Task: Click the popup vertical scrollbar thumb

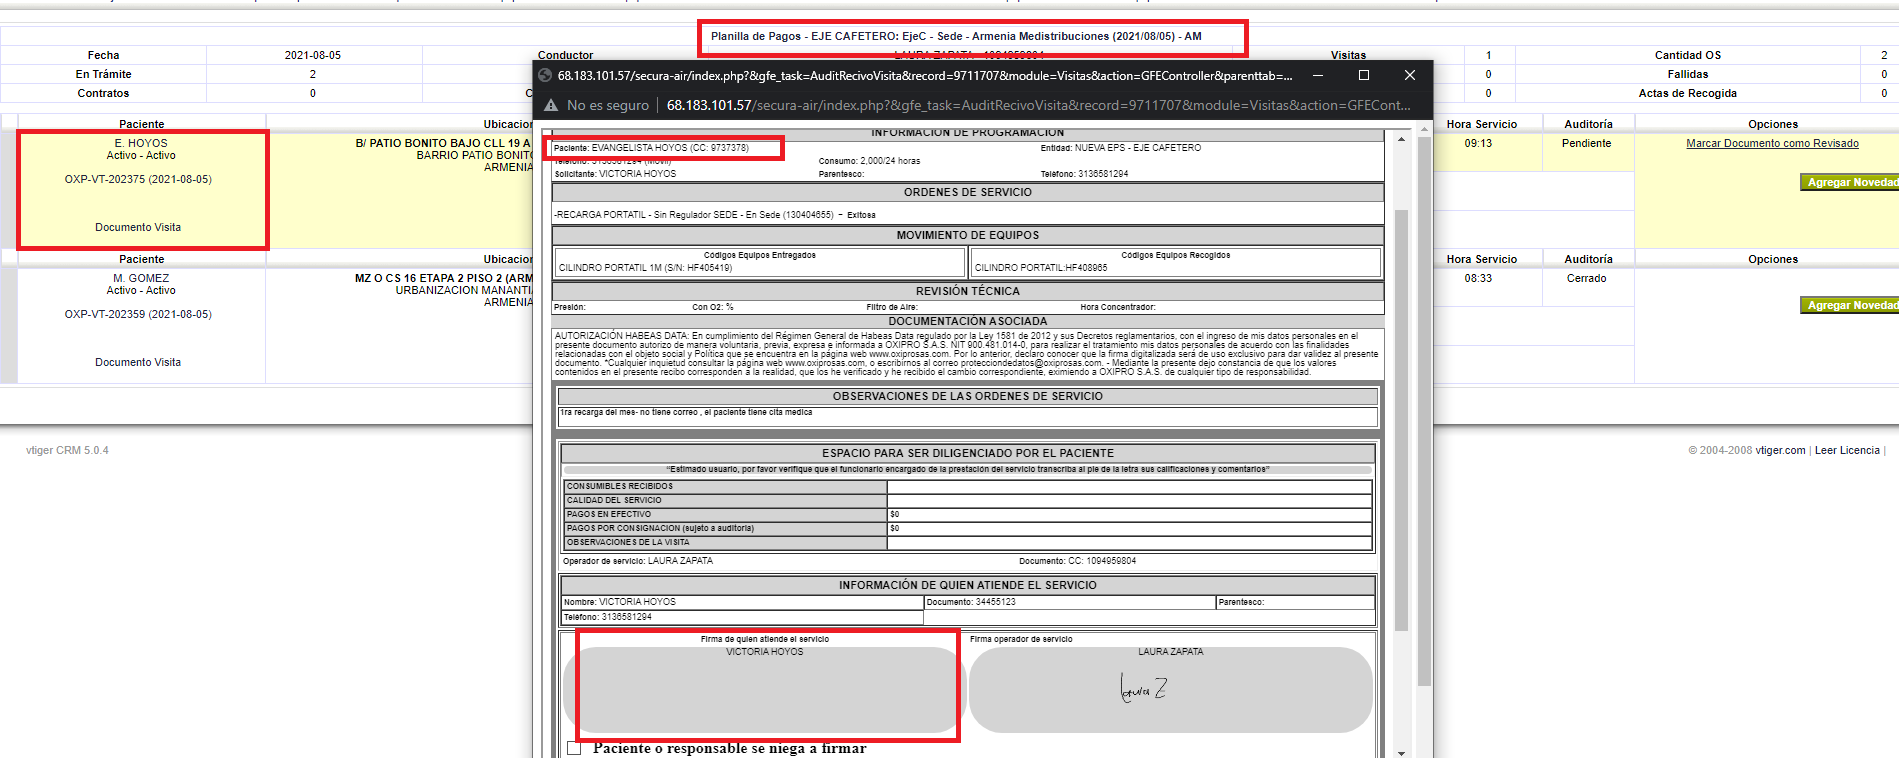Action: point(1401,420)
